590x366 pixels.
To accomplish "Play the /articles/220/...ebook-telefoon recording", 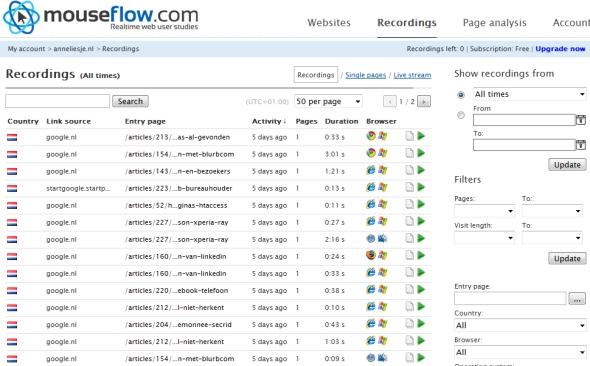I will click(x=421, y=290).
